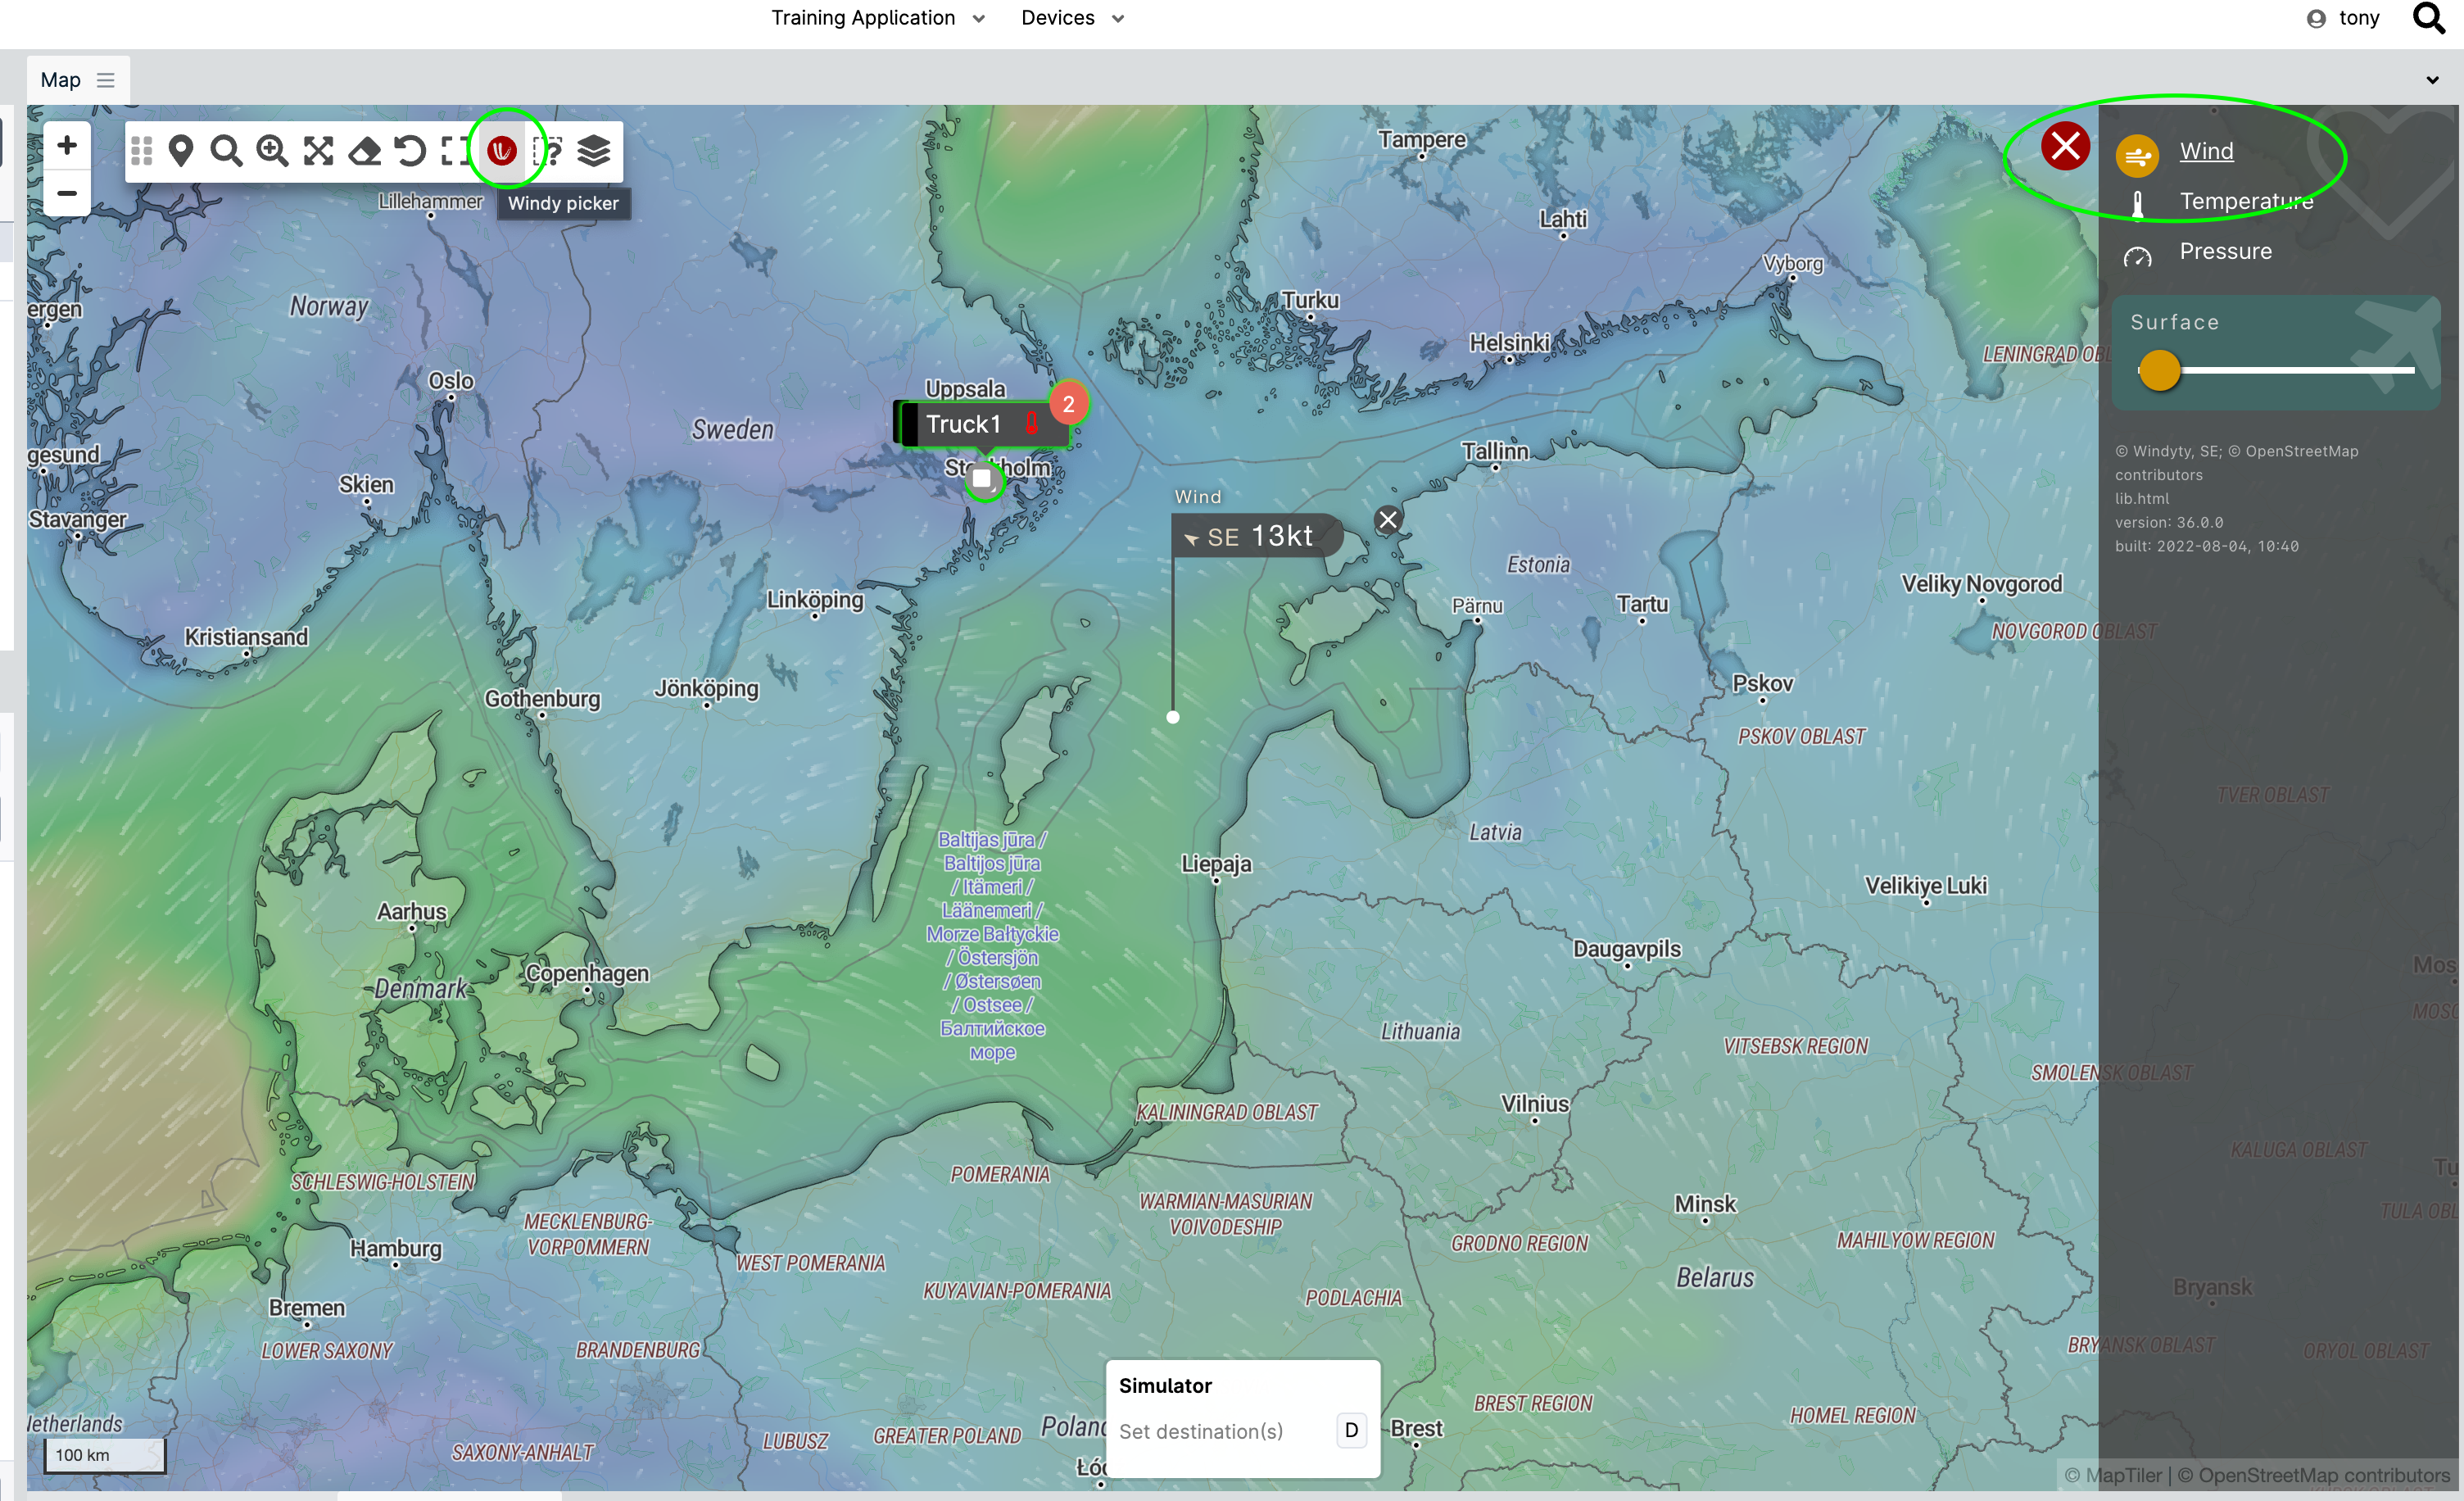Screen dimensions: 2464x1501
Task: Click the red badge showing 2
Action: (1068, 404)
